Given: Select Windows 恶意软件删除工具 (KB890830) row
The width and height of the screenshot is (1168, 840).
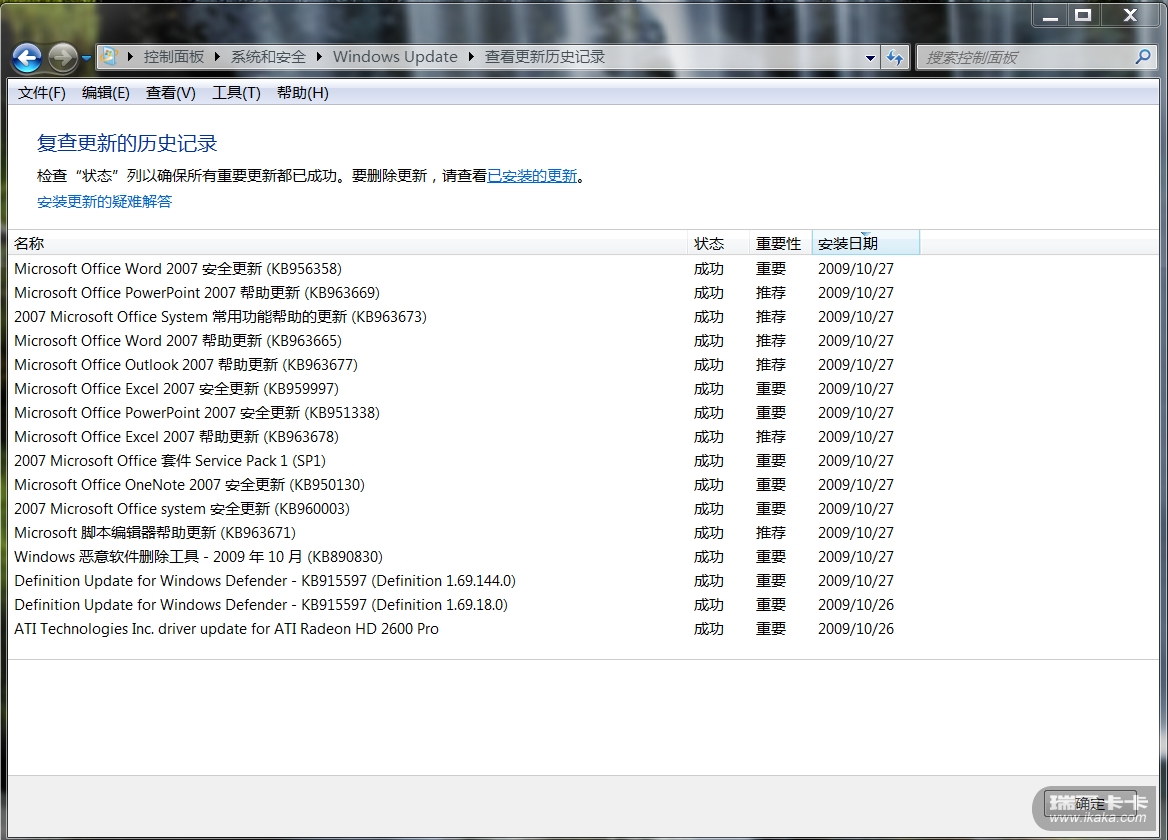Looking at the screenshot, I should point(465,557).
